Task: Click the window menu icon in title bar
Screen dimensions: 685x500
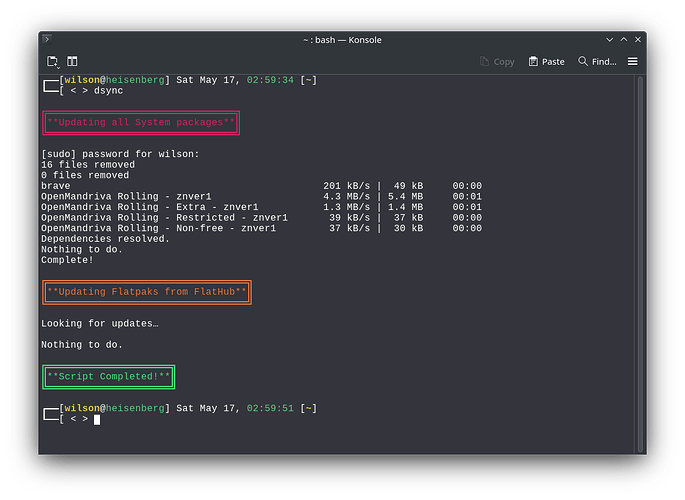Action: [x=47, y=39]
